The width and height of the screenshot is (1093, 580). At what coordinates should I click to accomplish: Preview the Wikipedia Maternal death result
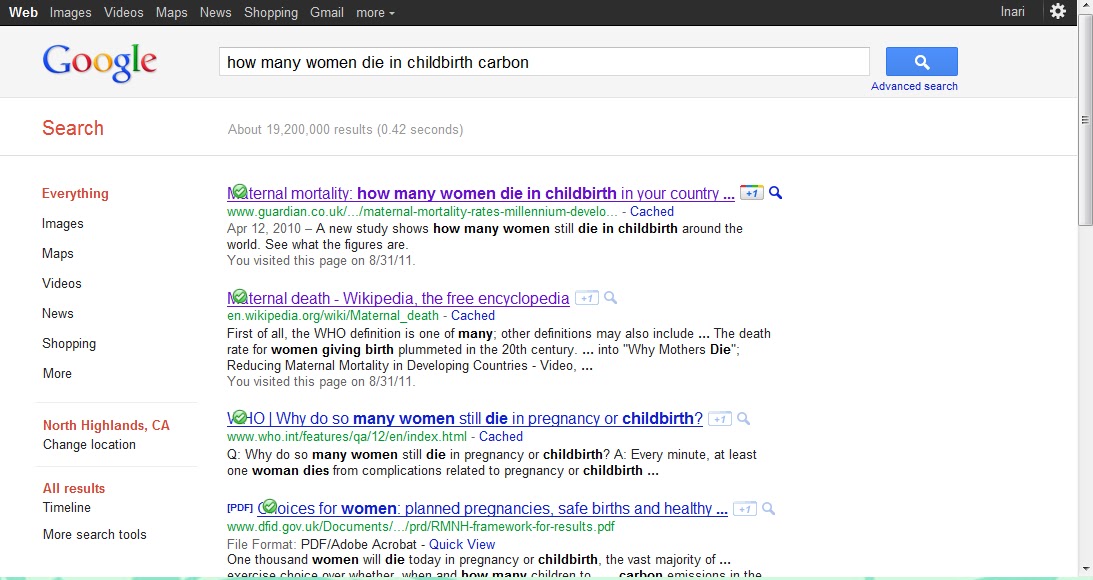click(611, 298)
